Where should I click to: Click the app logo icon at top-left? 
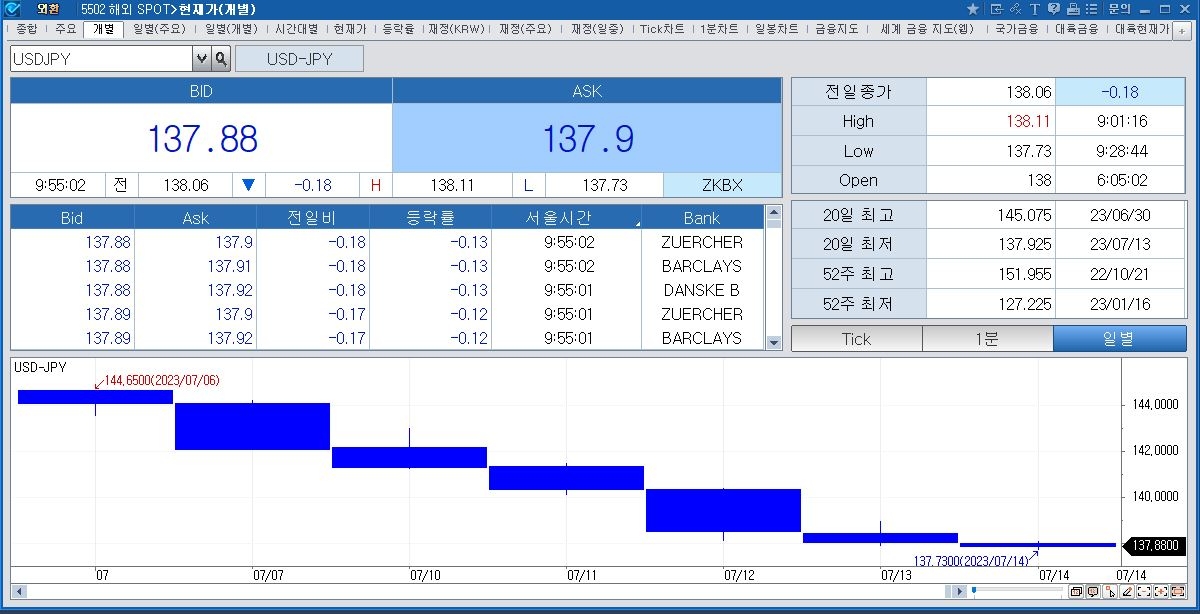tap(12, 9)
